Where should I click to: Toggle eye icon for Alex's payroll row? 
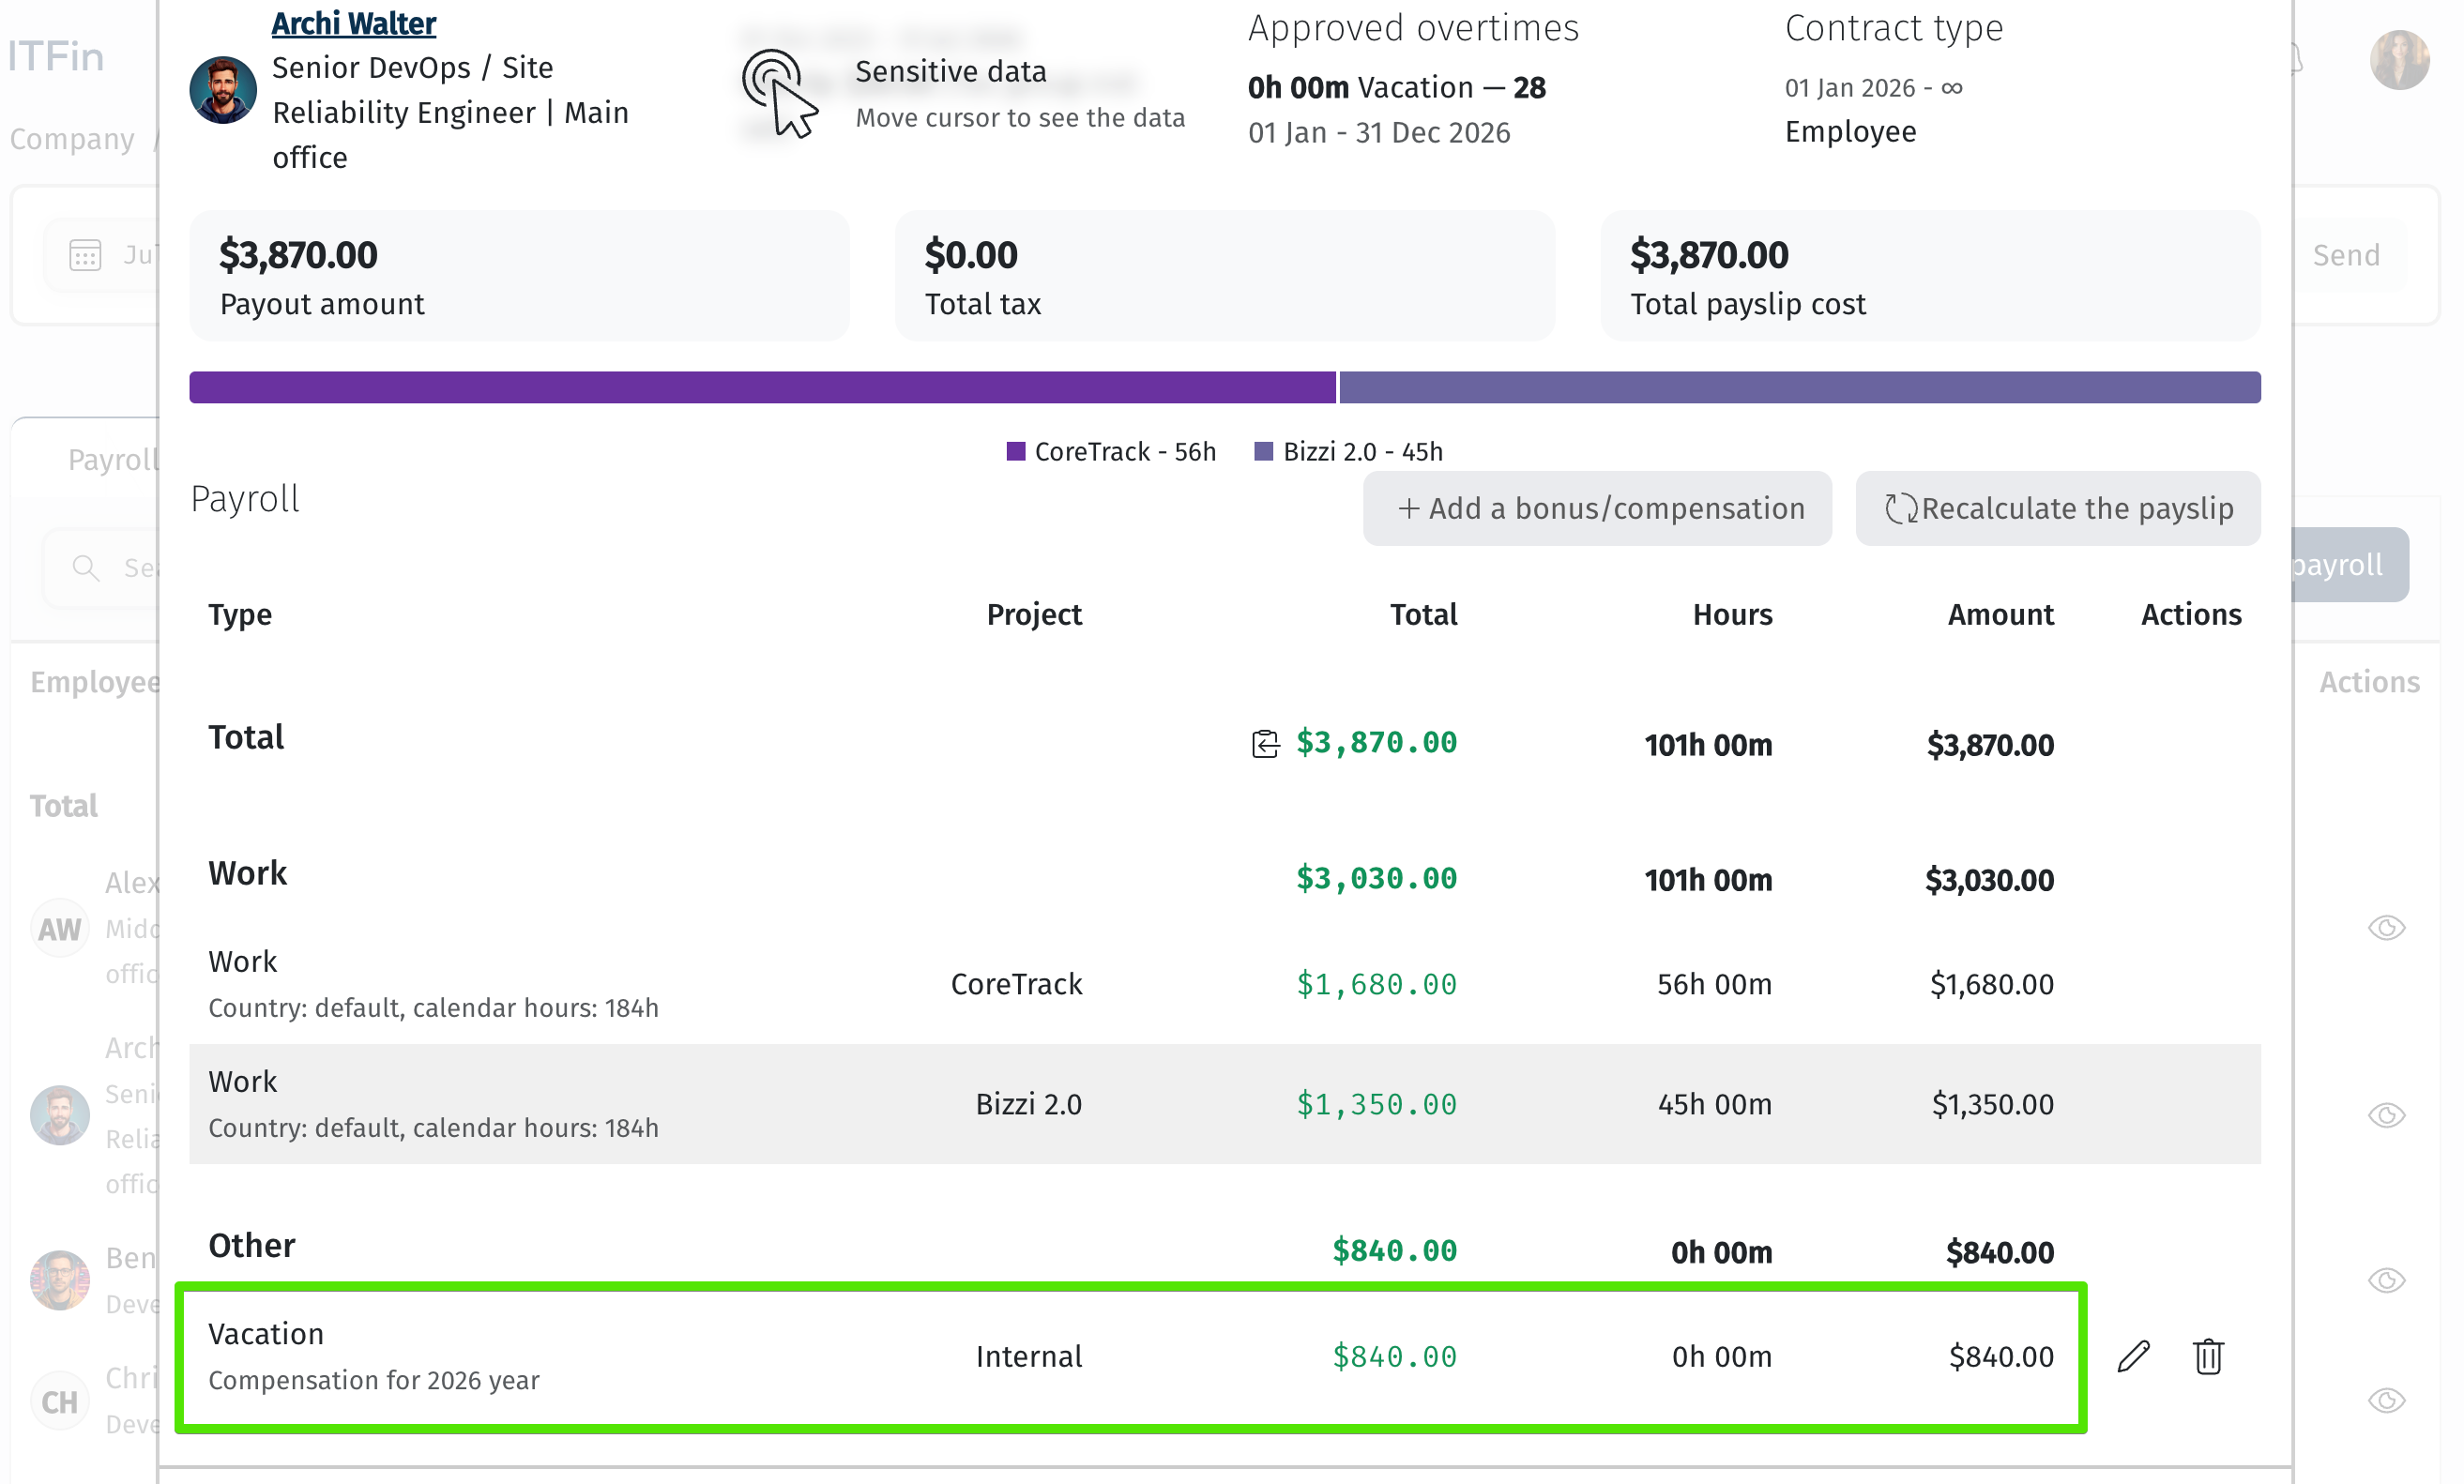[x=2386, y=927]
